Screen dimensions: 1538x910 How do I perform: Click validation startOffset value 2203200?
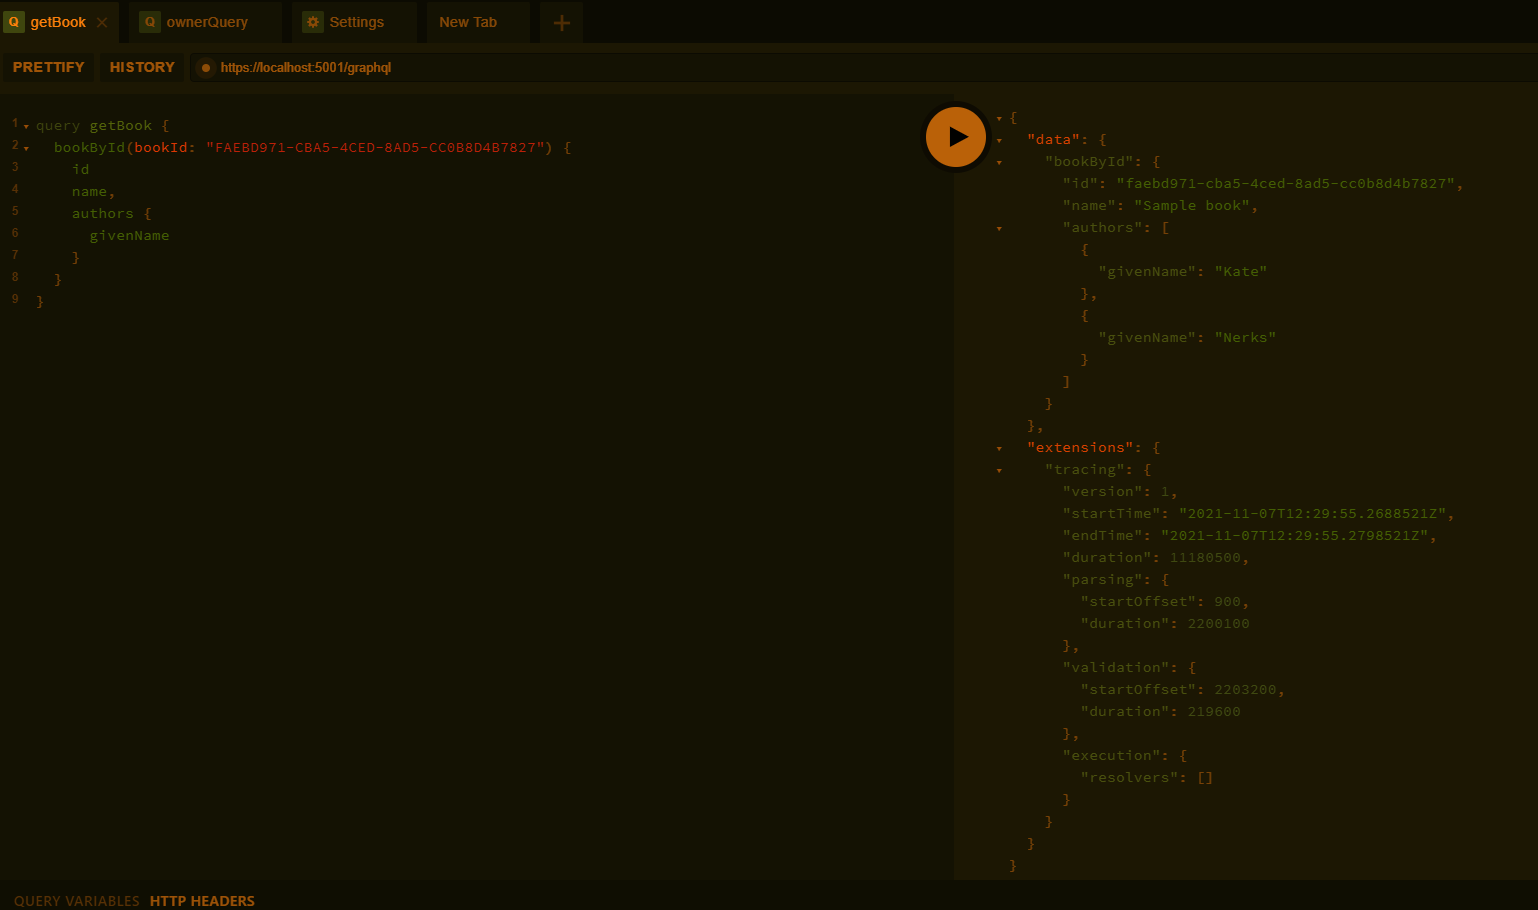tap(1245, 689)
